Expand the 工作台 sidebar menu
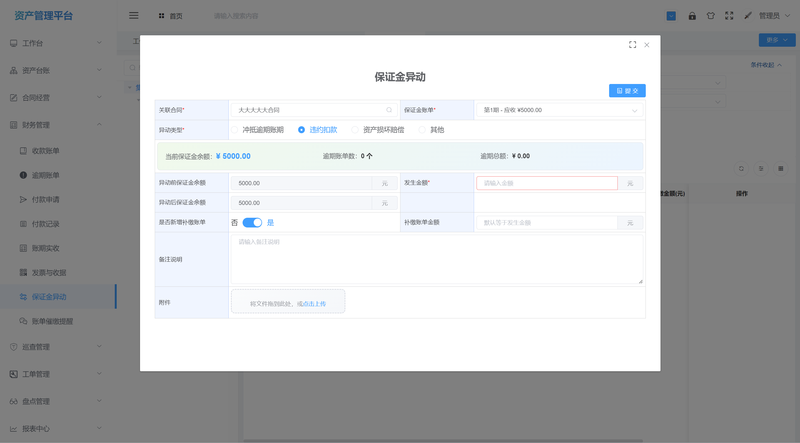Viewport: 800px width, 443px height. tap(99, 43)
